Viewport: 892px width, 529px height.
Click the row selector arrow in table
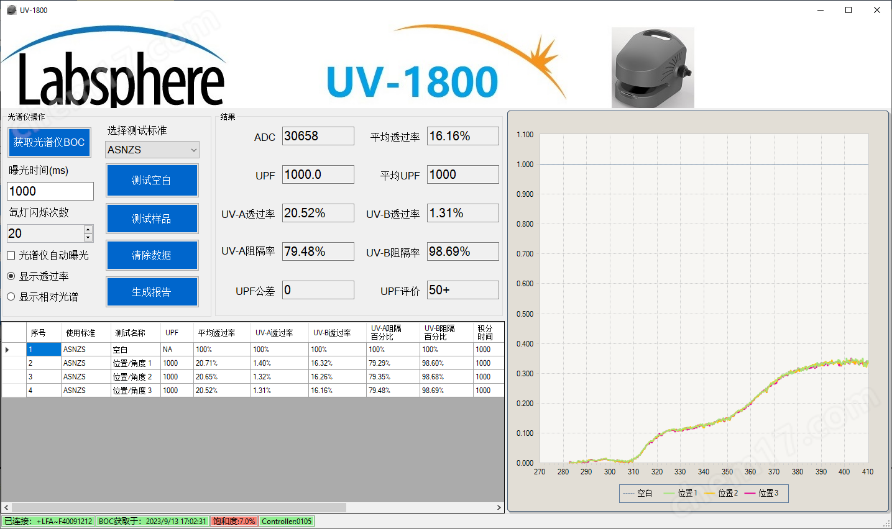[x=9, y=349]
